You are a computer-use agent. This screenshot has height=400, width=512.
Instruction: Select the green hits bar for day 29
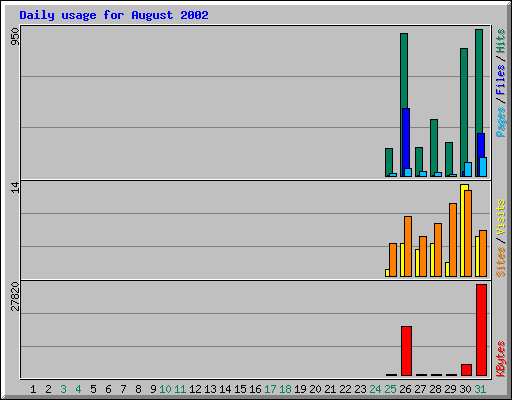449,158
